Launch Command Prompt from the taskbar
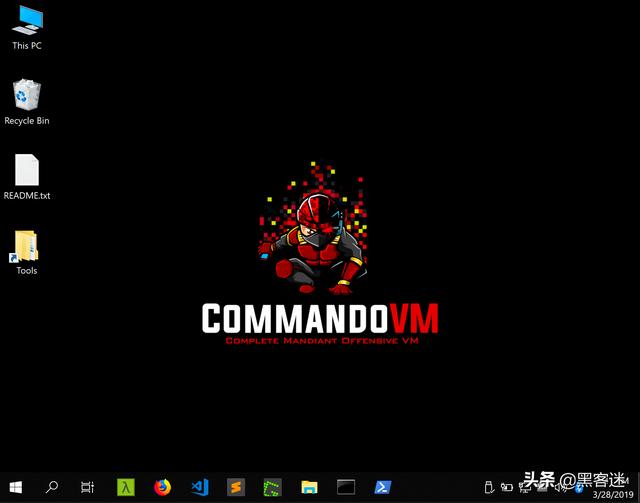Image resolution: width=640 pixels, height=503 pixels. [345, 487]
